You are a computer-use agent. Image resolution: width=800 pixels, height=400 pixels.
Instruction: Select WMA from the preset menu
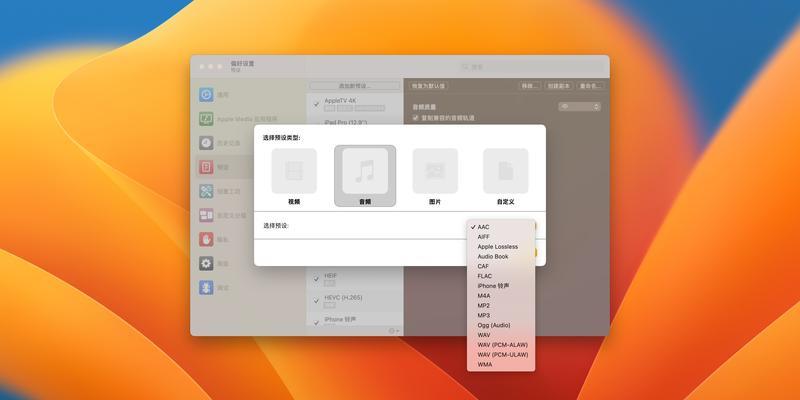coord(501,364)
